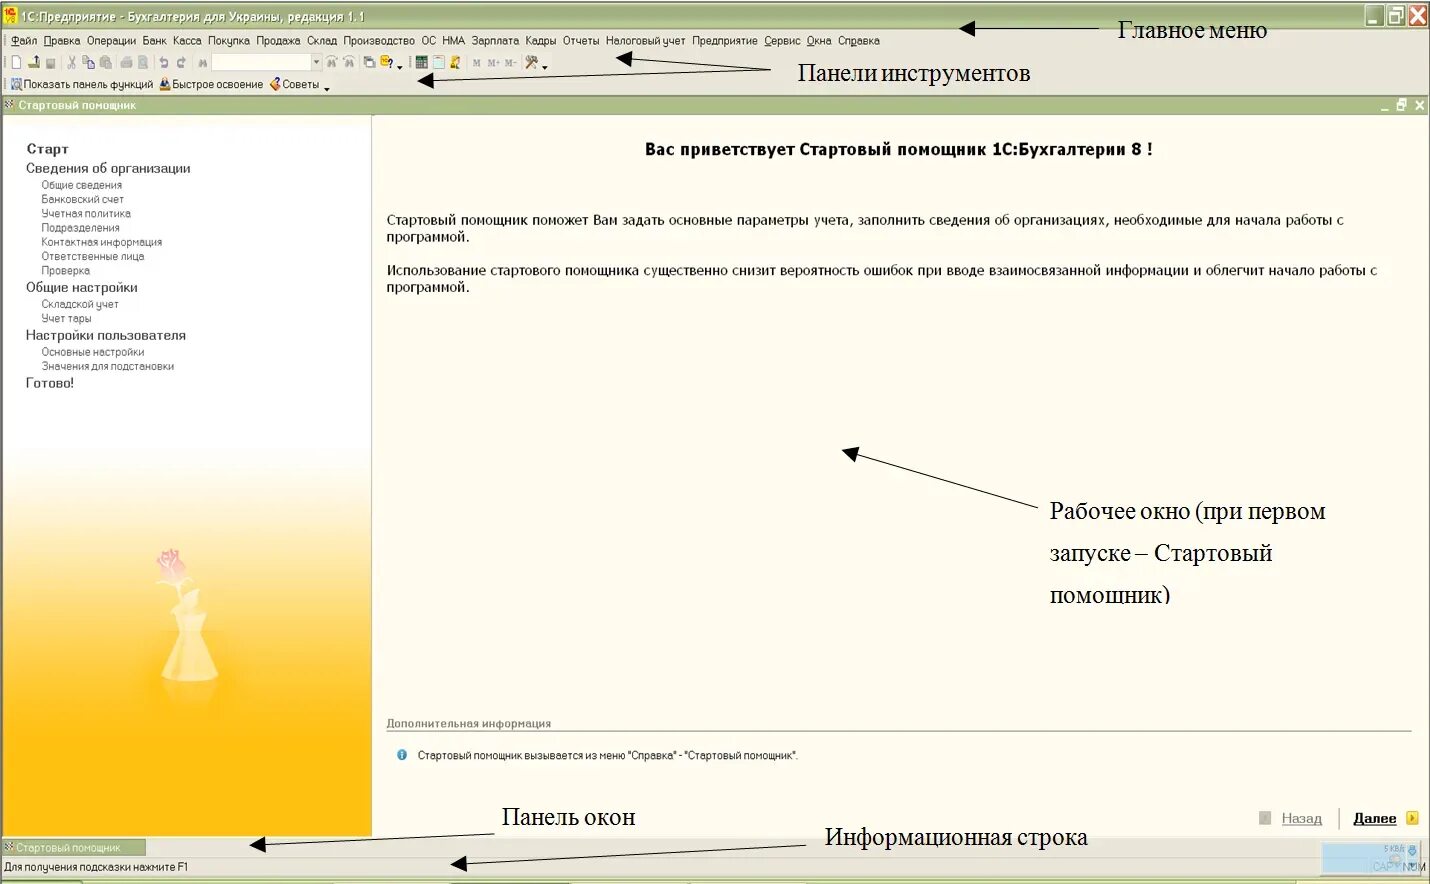The image size is (1430, 884).
Task: Select Значения для подстановки step
Action: pyautogui.click(x=107, y=366)
